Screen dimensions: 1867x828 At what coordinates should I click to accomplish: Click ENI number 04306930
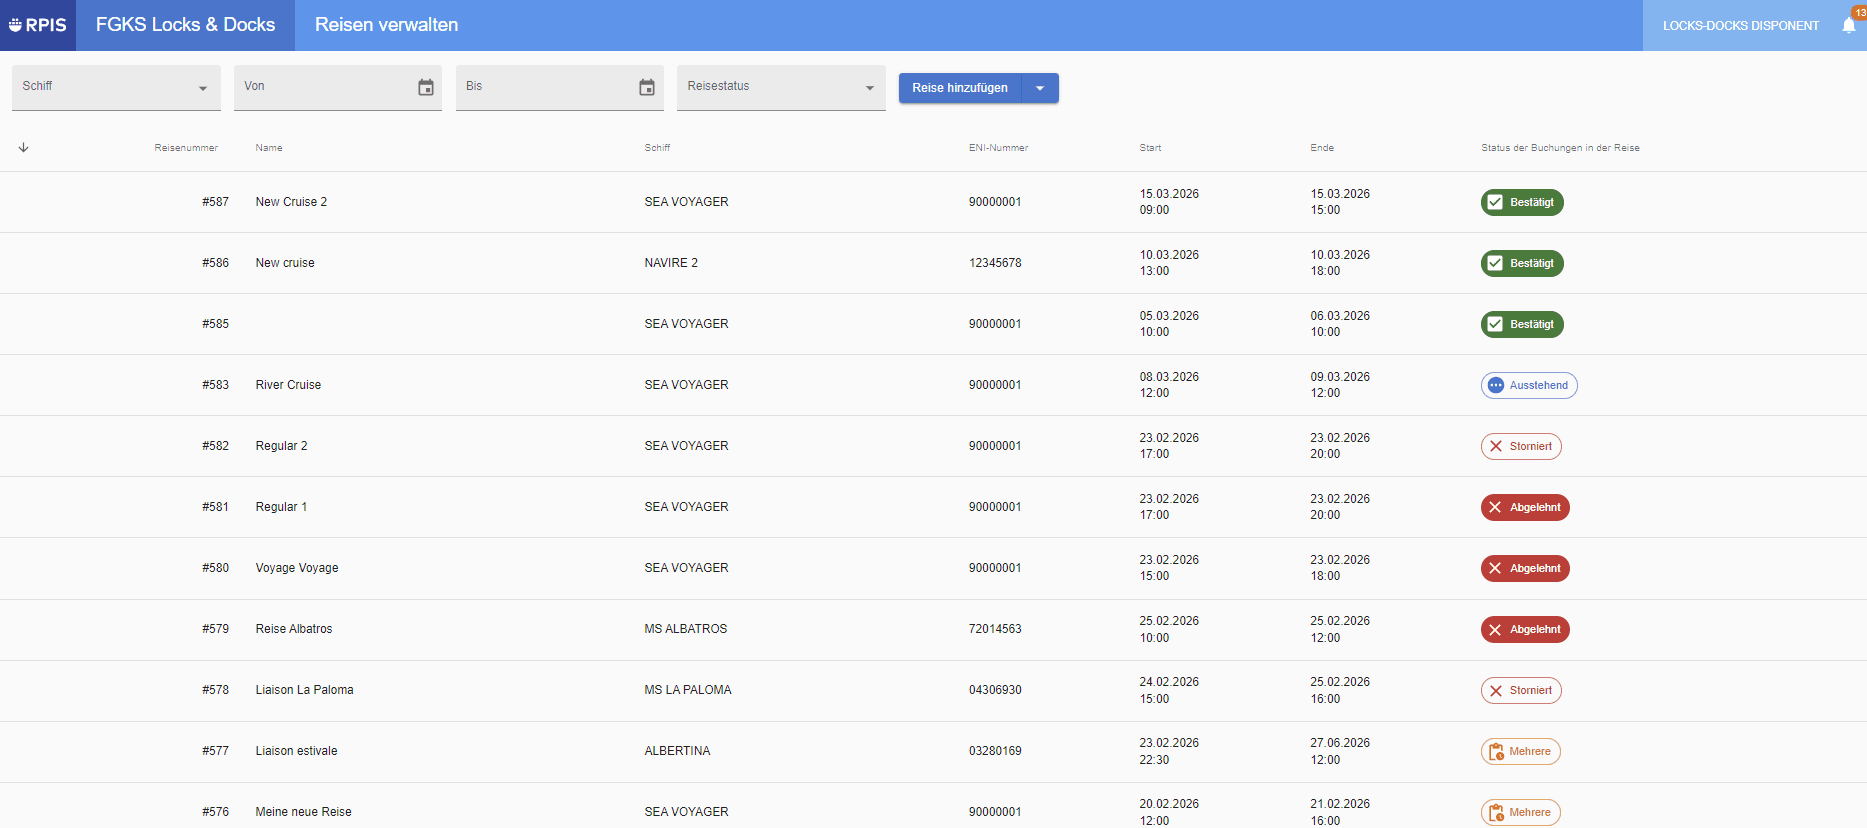tap(995, 690)
